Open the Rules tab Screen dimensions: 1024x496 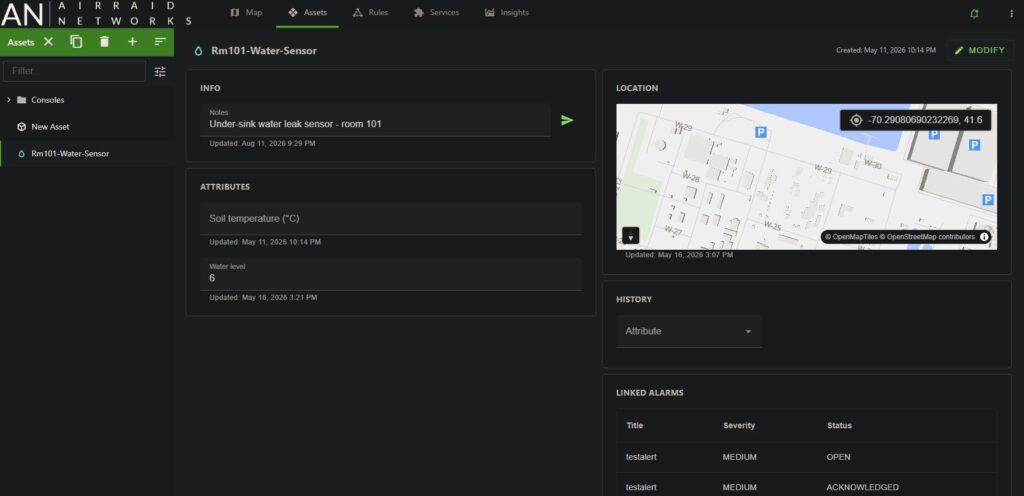[370, 13]
